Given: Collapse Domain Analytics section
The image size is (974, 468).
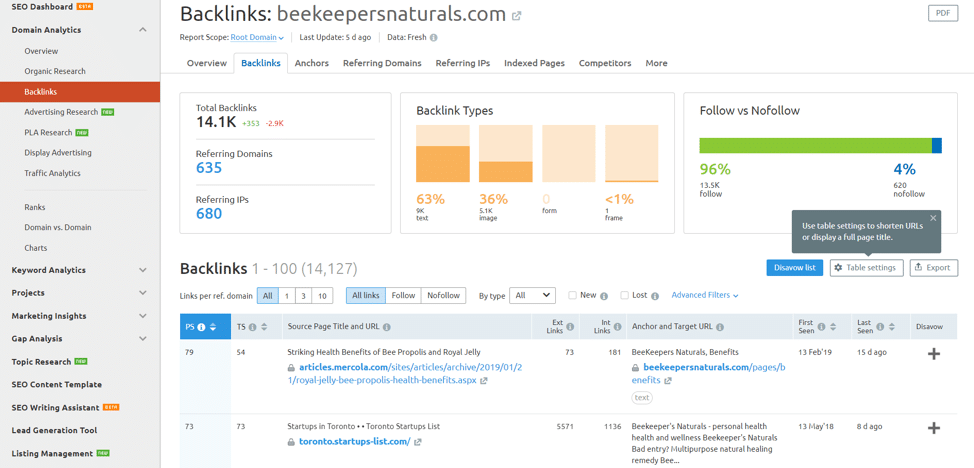Looking at the screenshot, I should tap(143, 30).
